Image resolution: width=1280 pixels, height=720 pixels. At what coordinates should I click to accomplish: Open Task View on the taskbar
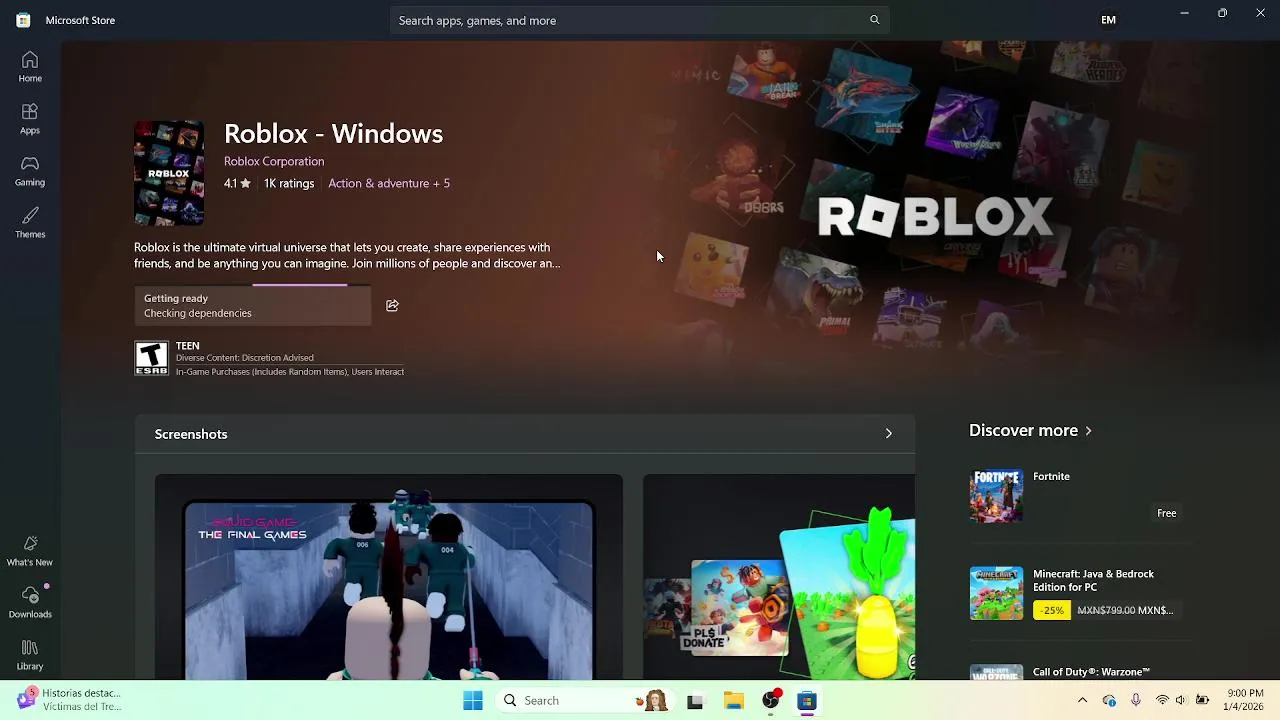(x=695, y=701)
